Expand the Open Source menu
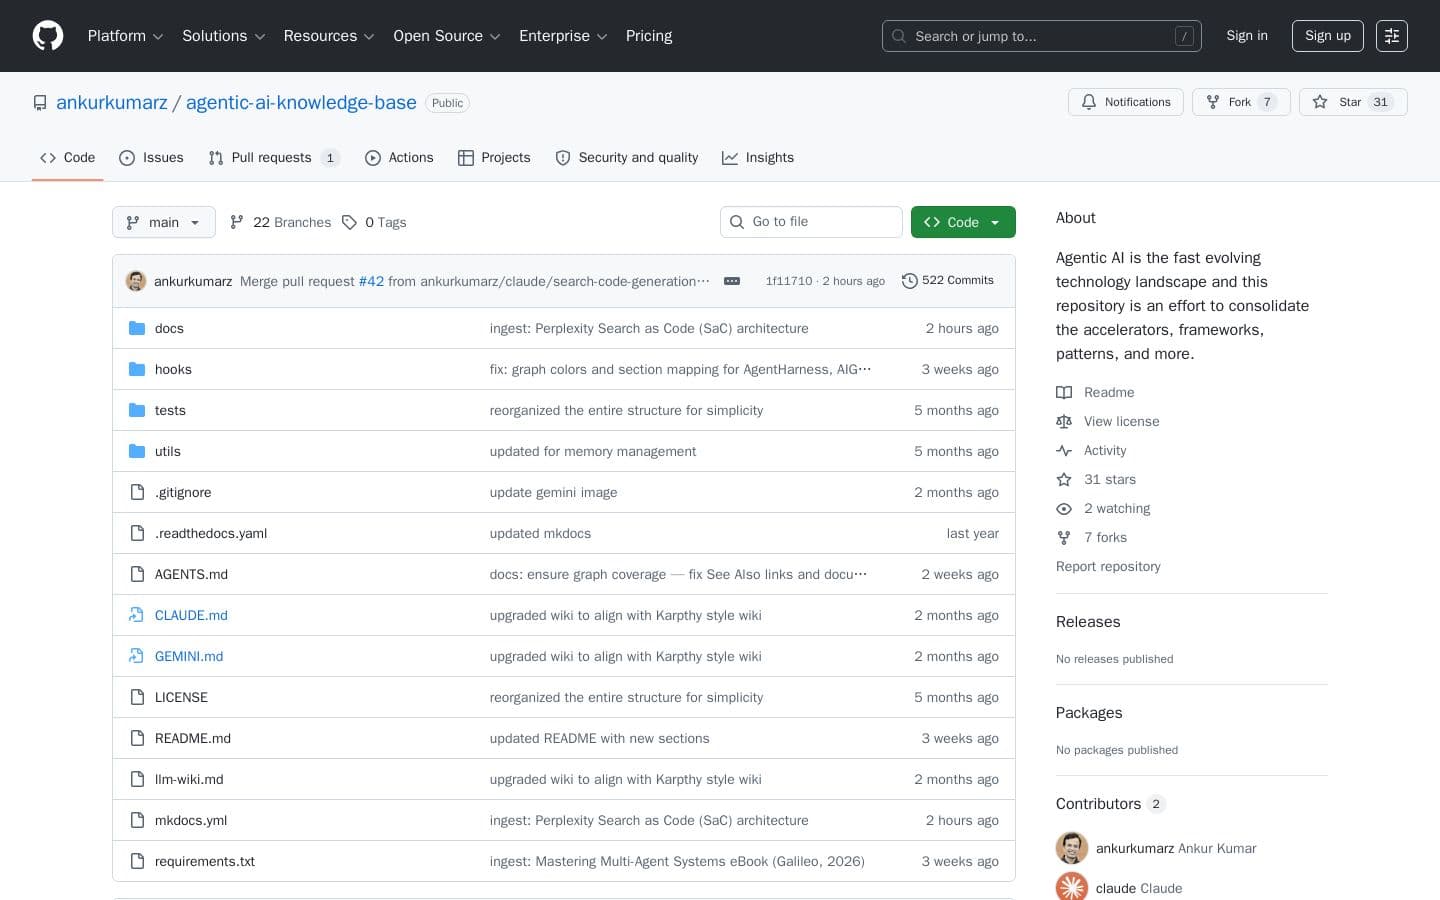 pyautogui.click(x=447, y=36)
